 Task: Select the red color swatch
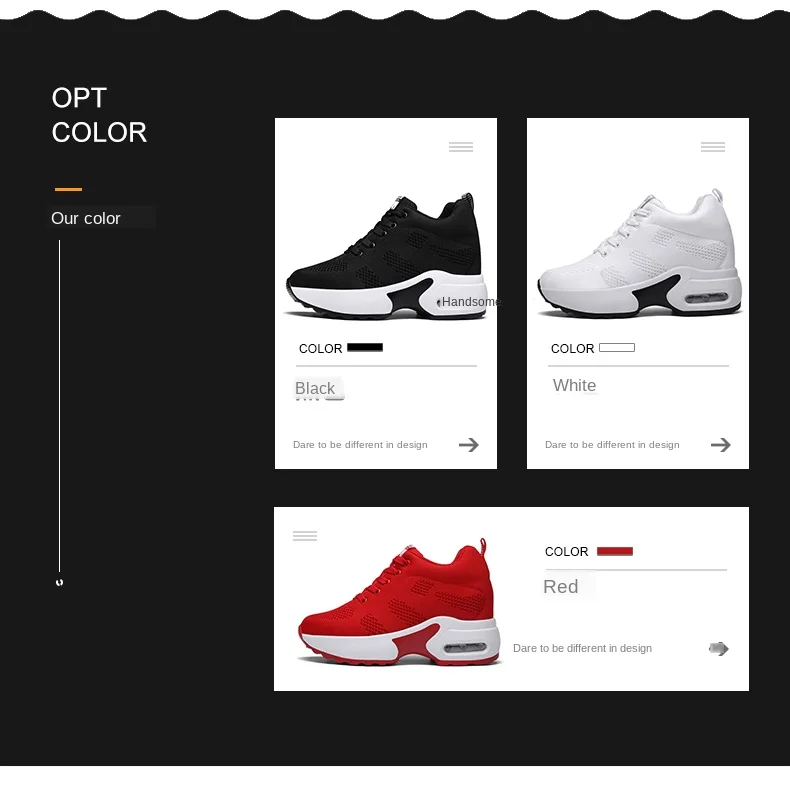click(615, 551)
